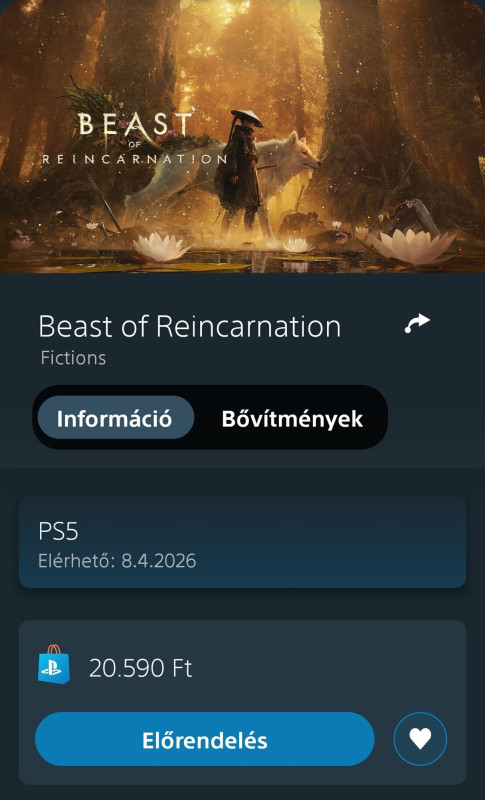Tap the PS5 heading text
Image resolution: width=485 pixels, height=800 pixels.
(x=58, y=531)
